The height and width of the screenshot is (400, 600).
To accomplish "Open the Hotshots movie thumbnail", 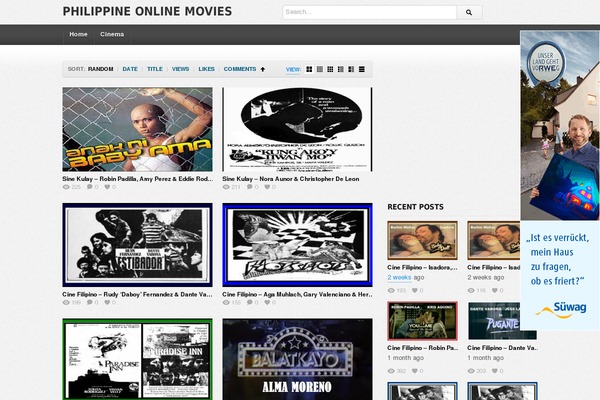I will click(x=297, y=245).
